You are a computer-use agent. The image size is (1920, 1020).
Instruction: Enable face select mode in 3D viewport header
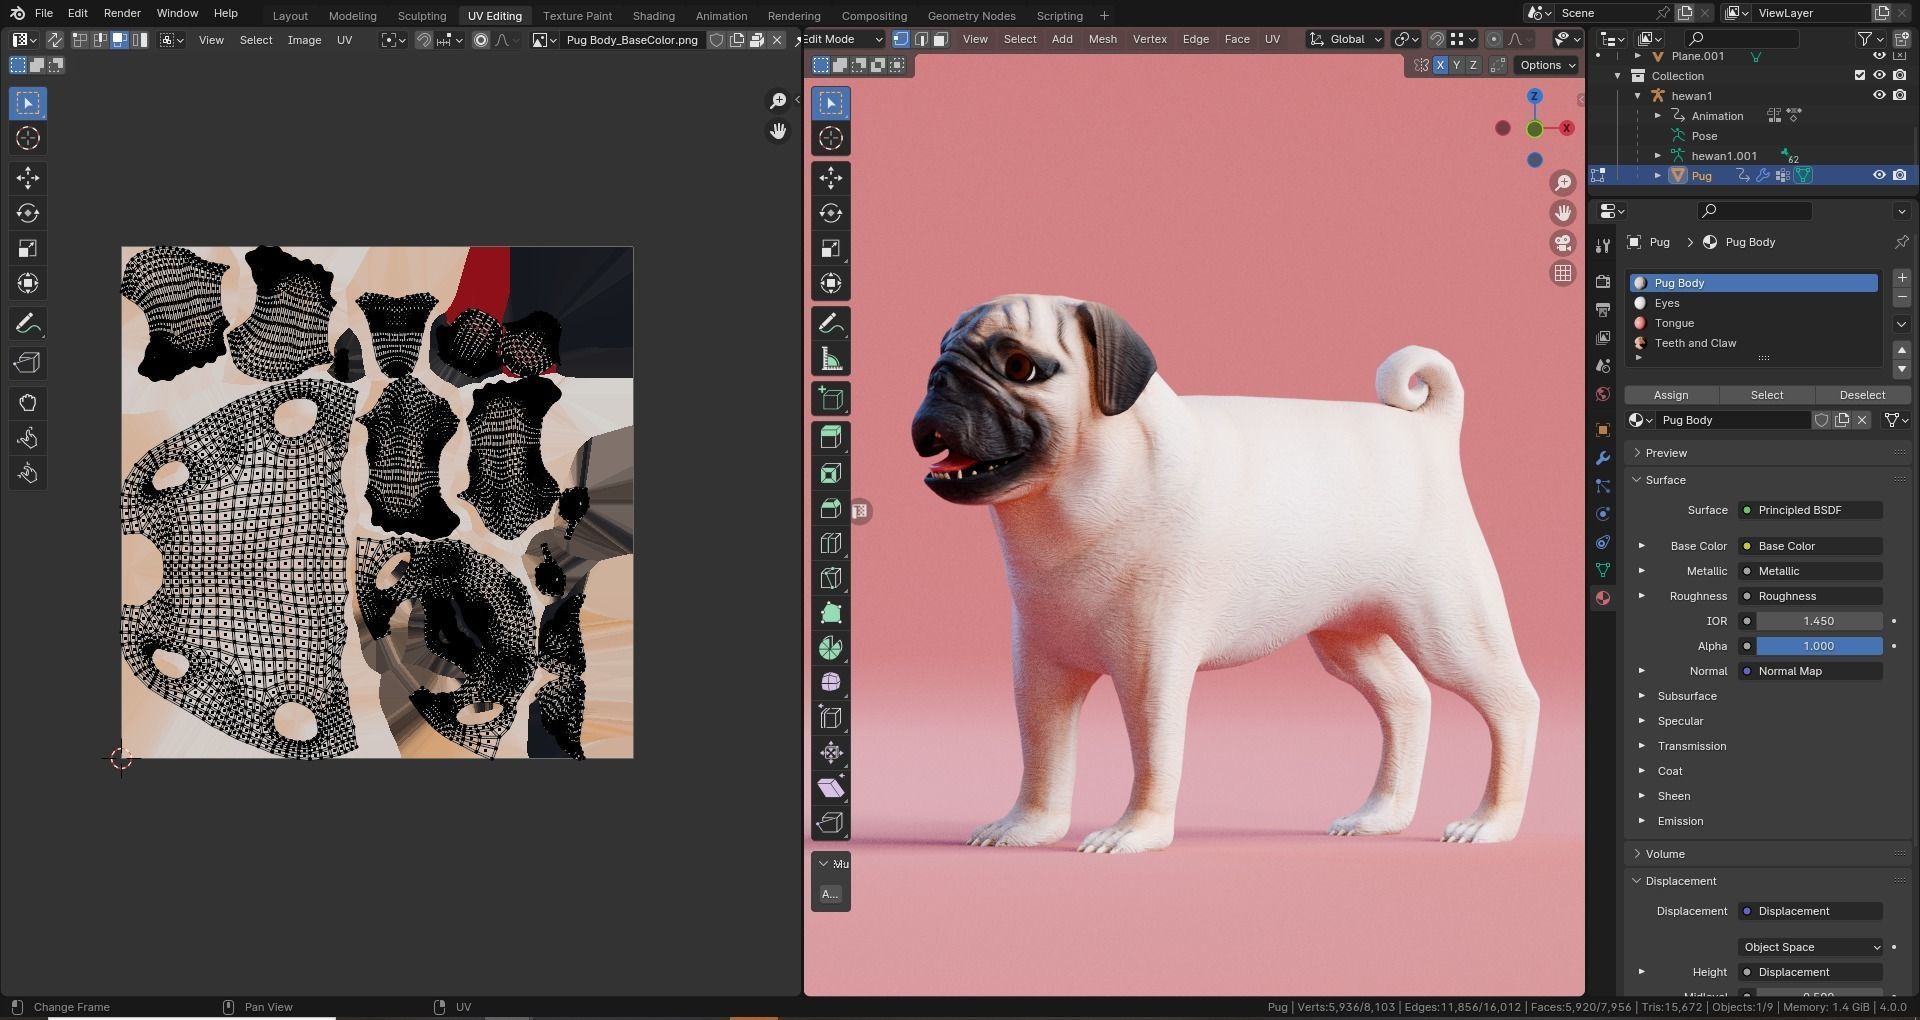pyautogui.click(x=940, y=39)
